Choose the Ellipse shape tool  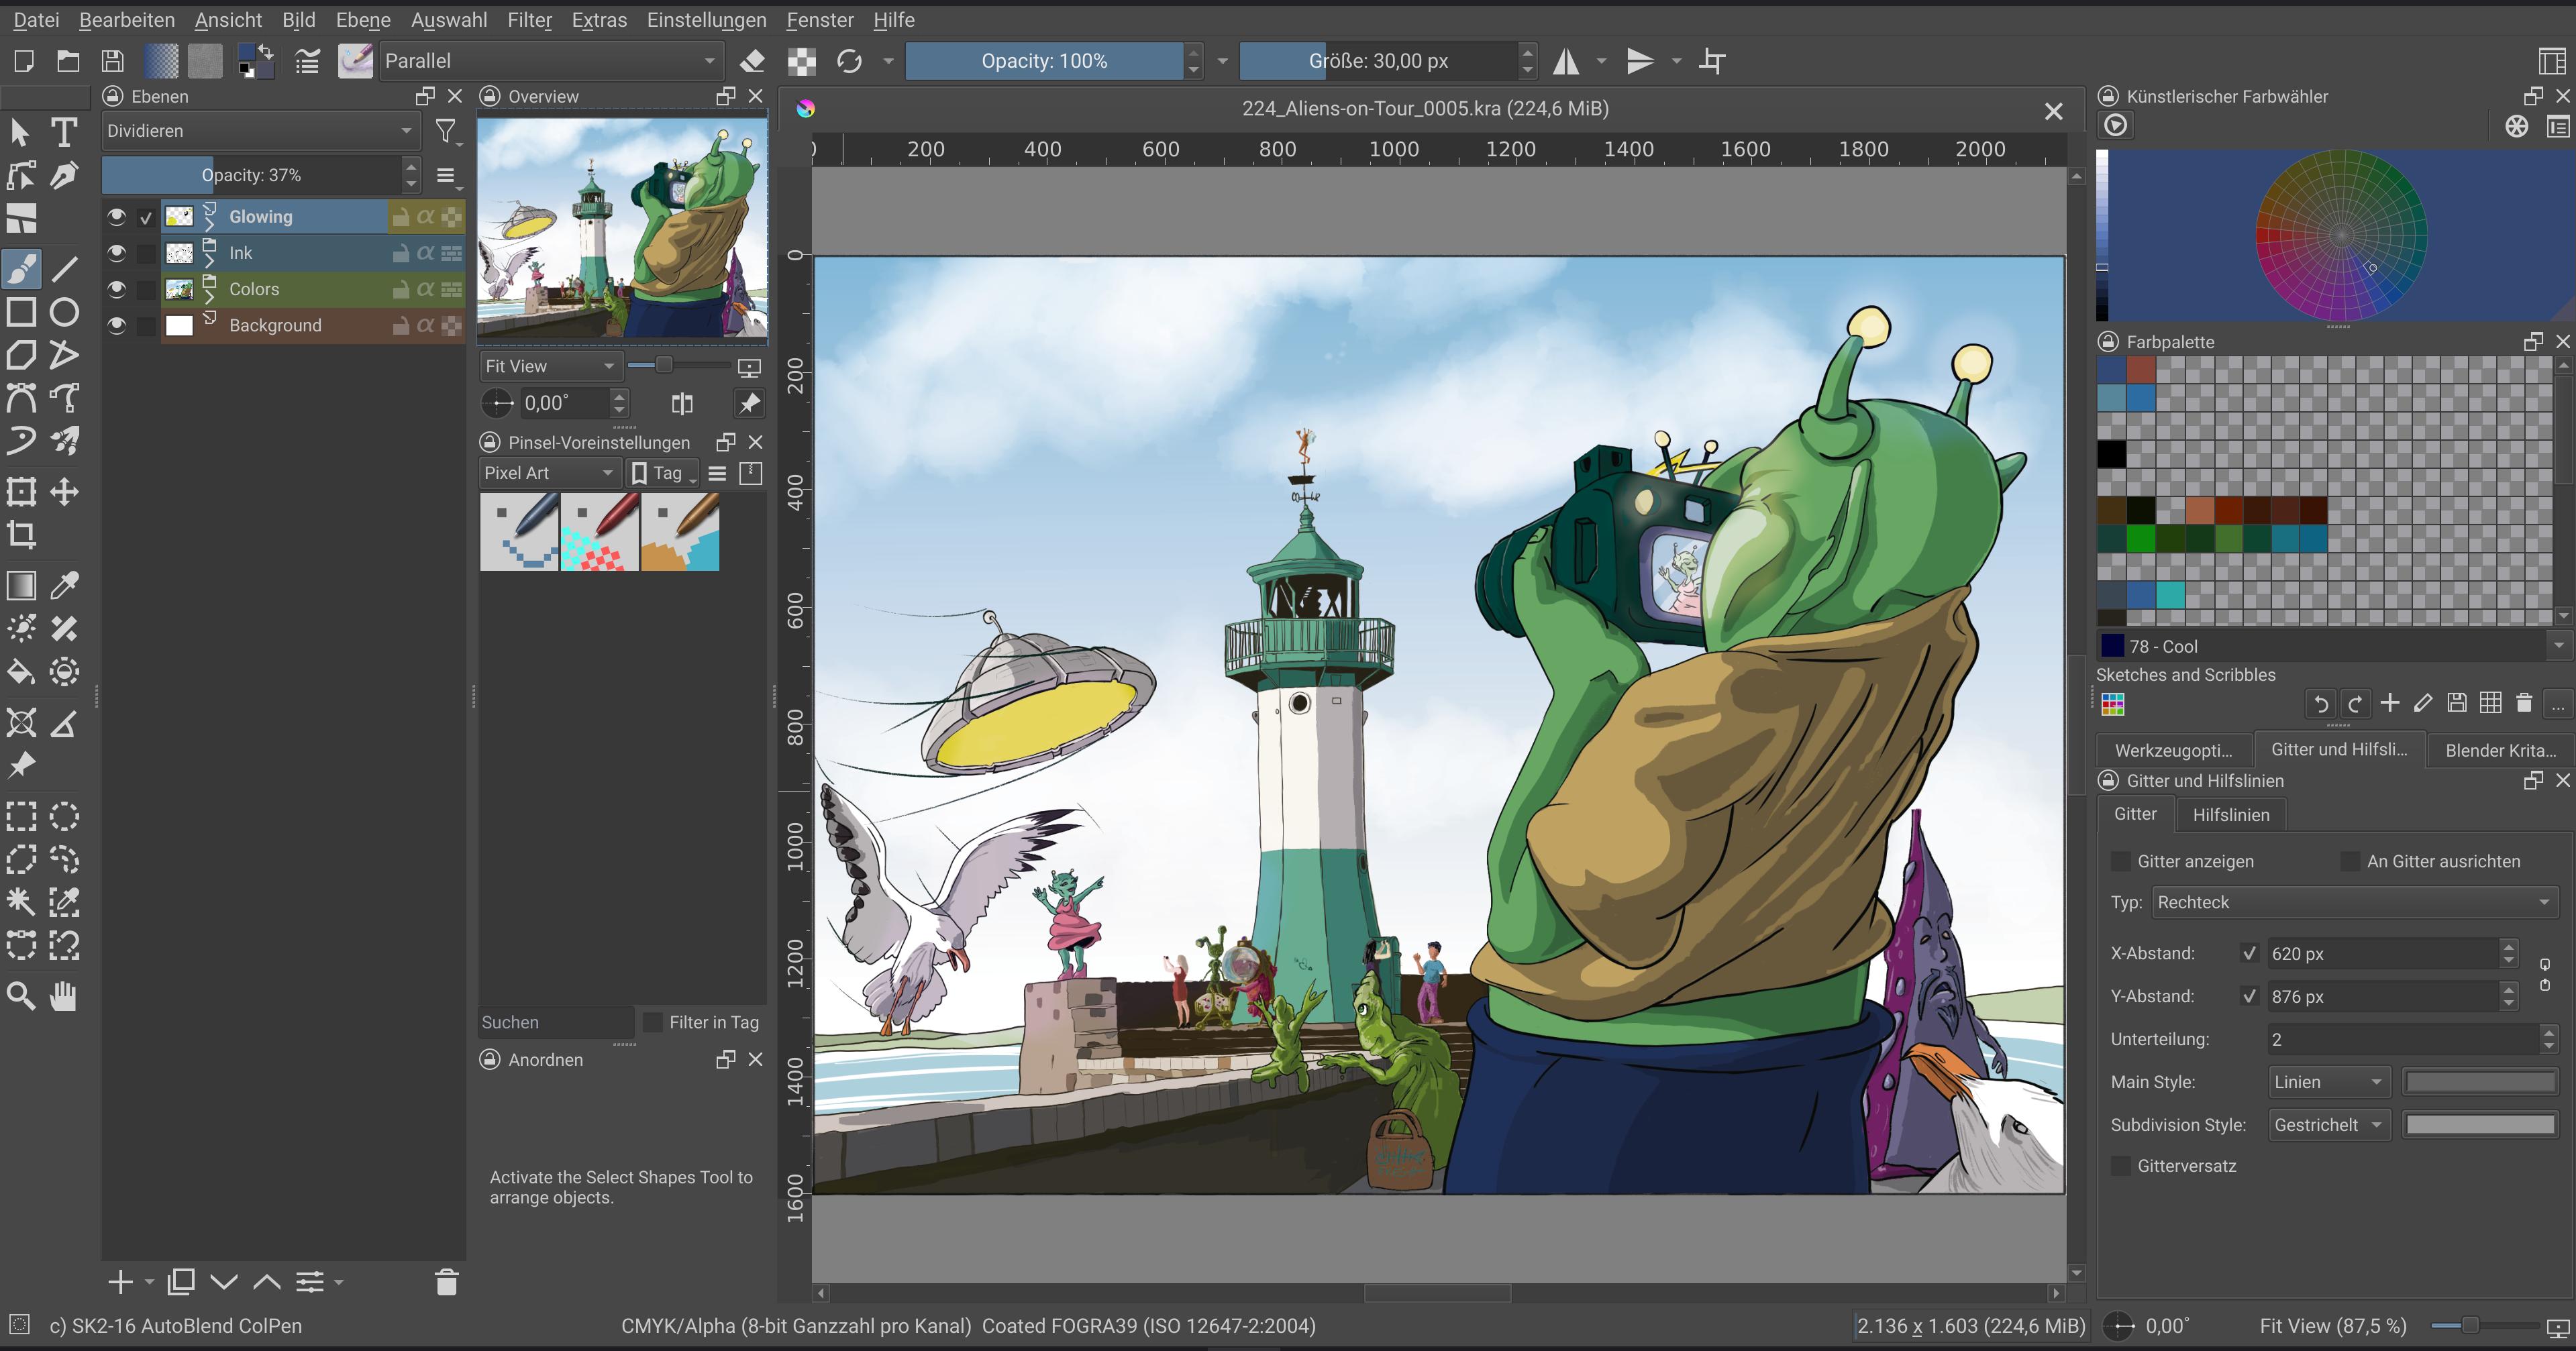click(x=64, y=312)
